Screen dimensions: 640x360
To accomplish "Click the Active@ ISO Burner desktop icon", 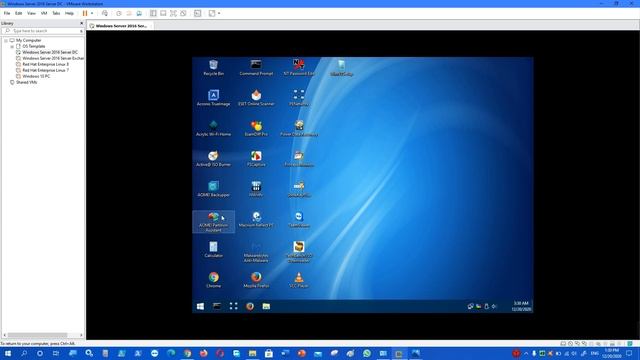I will pyautogui.click(x=213, y=159).
